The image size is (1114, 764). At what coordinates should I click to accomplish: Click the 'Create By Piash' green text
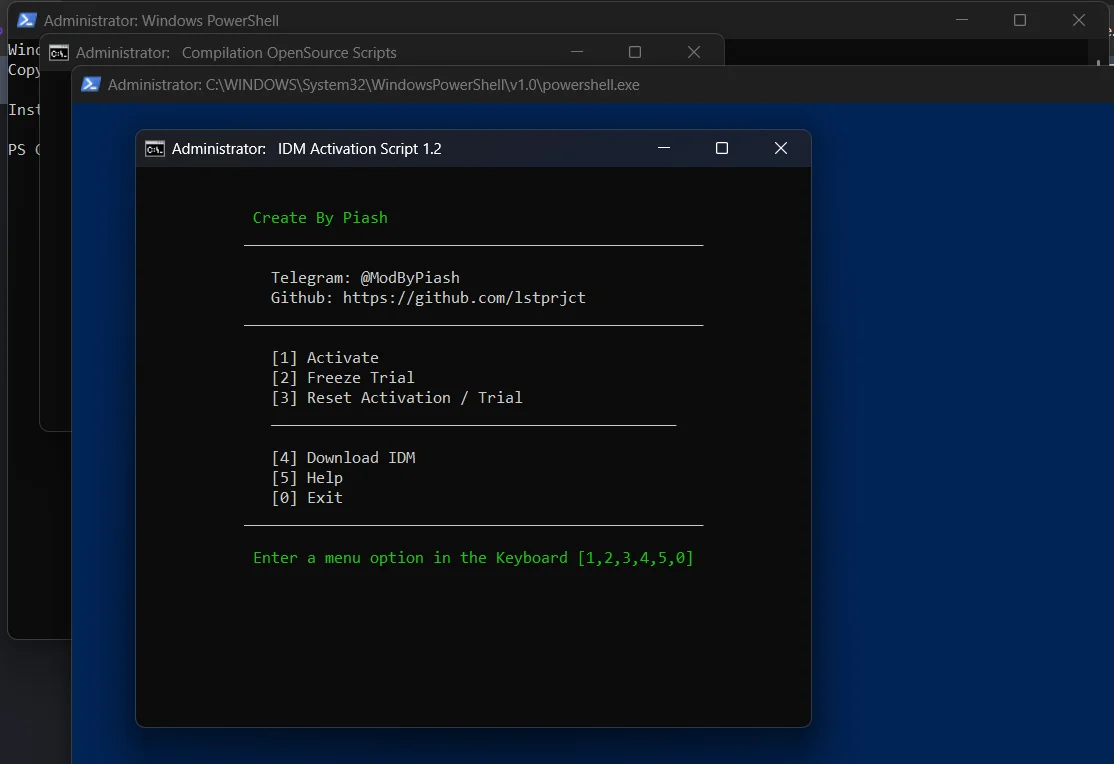pos(320,217)
